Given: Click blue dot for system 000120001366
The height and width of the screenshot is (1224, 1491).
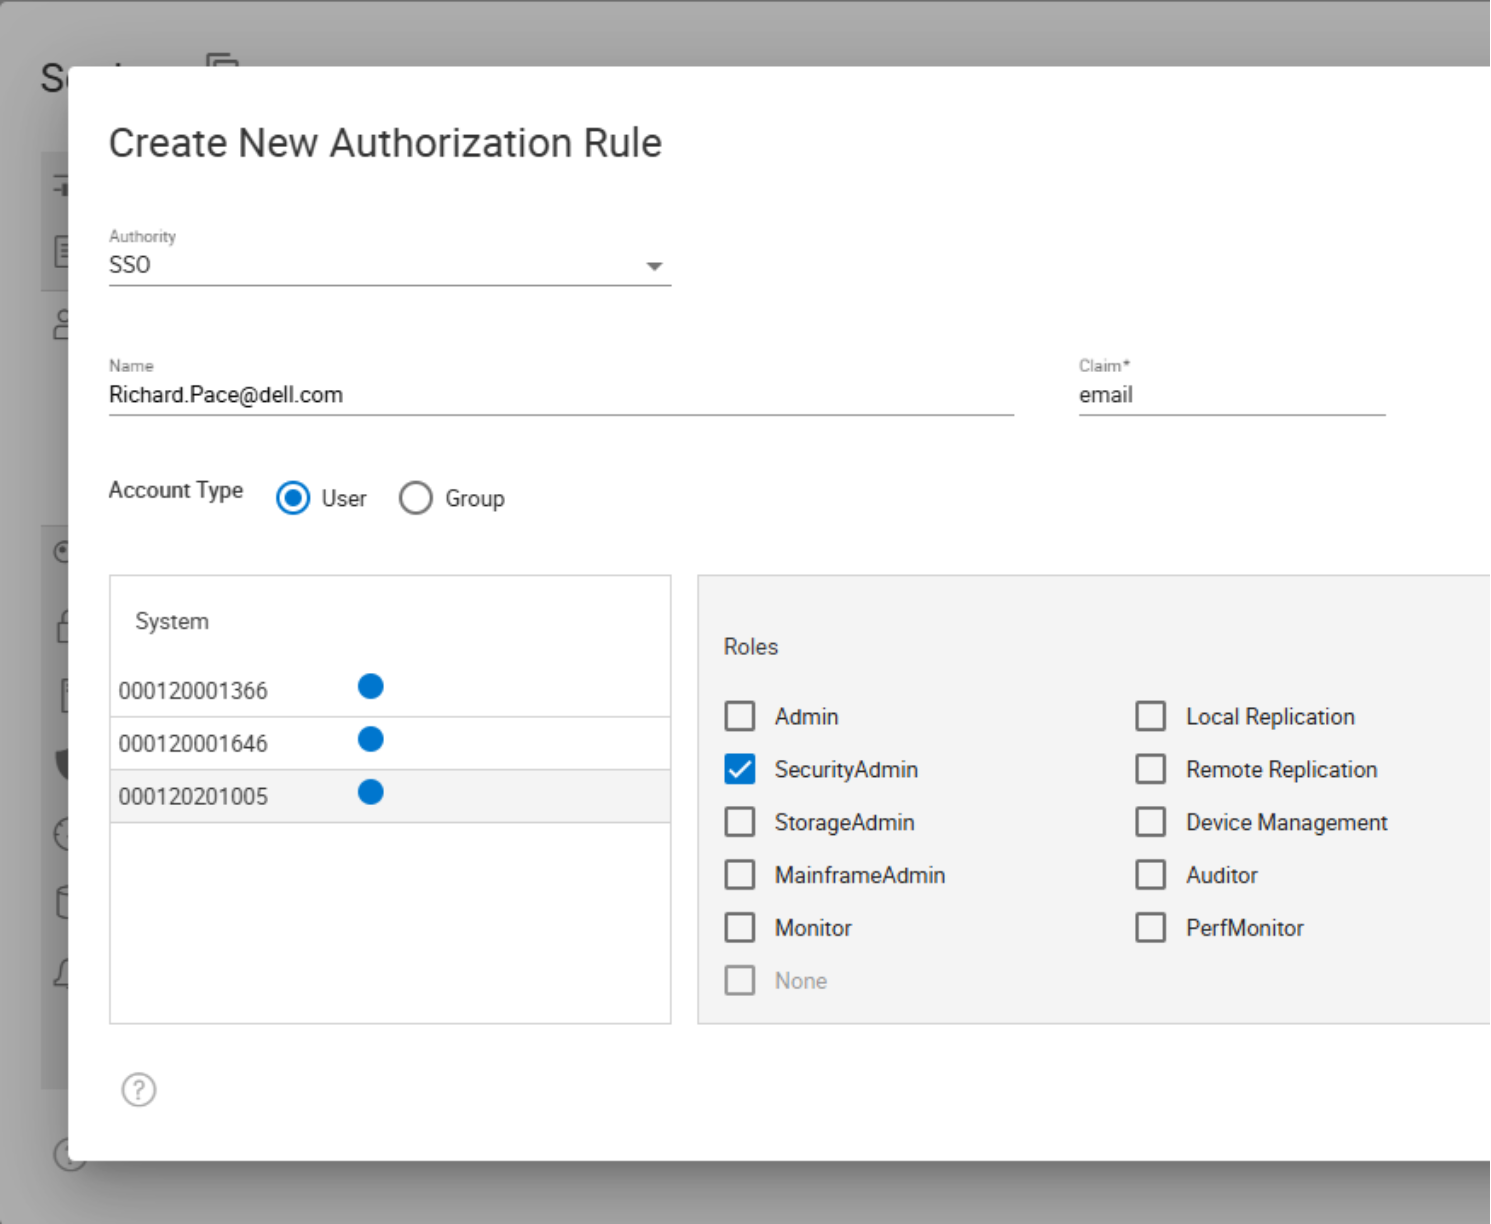Looking at the screenshot, I should click(371, 686).
